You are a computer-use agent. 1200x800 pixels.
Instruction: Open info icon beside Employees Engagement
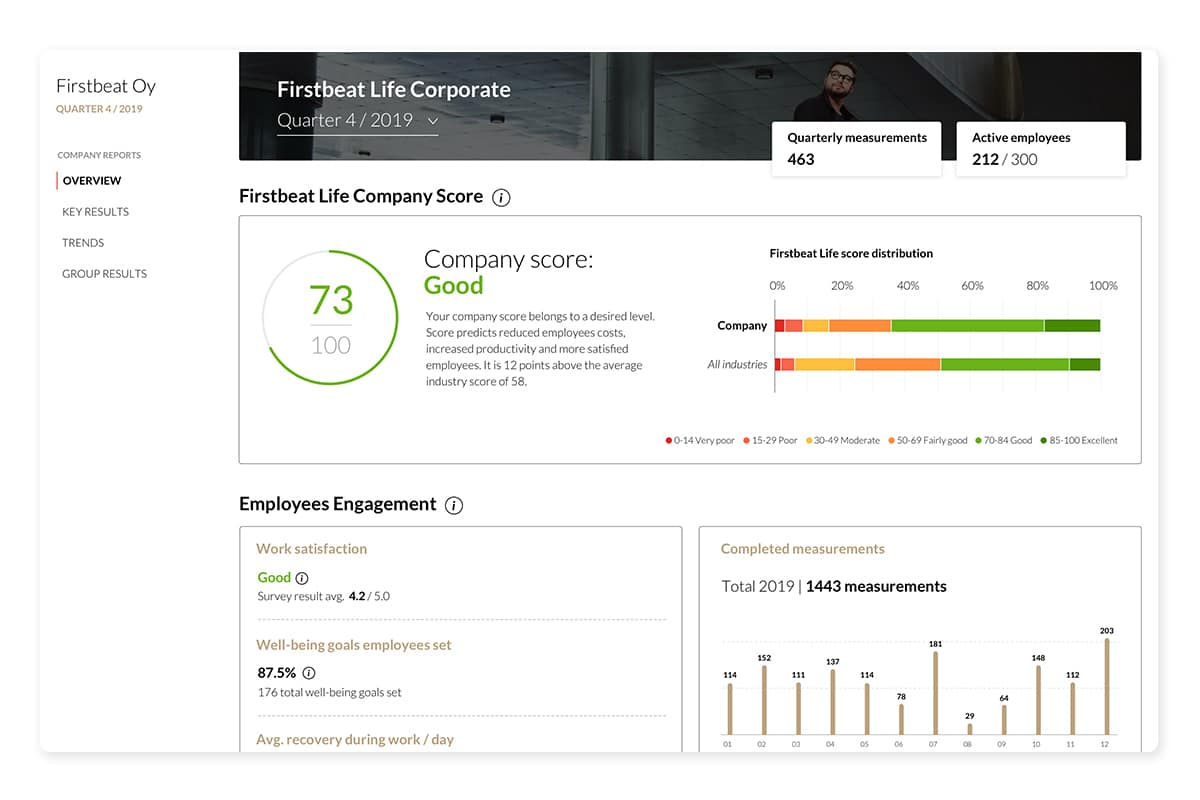pyautogui.click(x=454, y=505)
